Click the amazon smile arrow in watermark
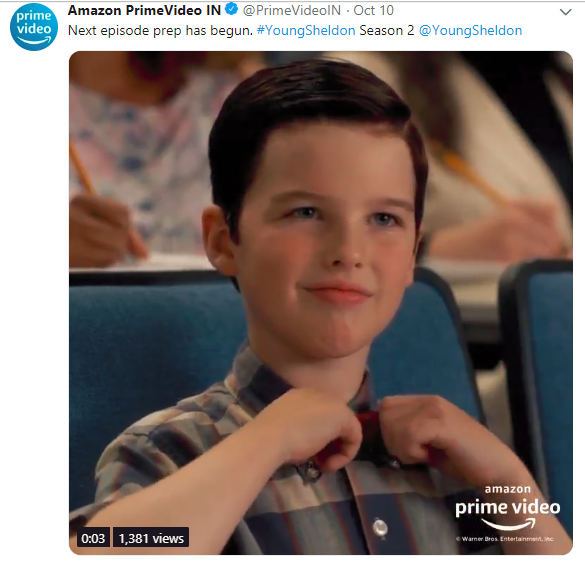This screenshot has height=565, width=585. pos(509,524)
